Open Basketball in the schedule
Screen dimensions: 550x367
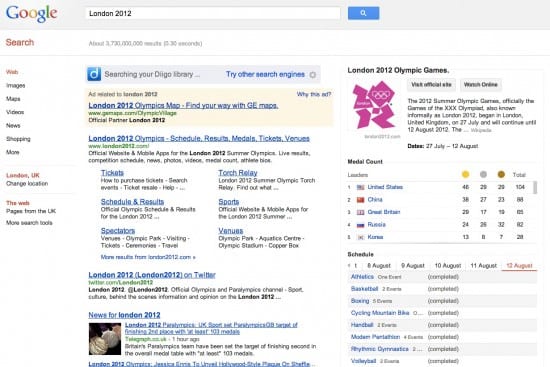tap(364, 289)
